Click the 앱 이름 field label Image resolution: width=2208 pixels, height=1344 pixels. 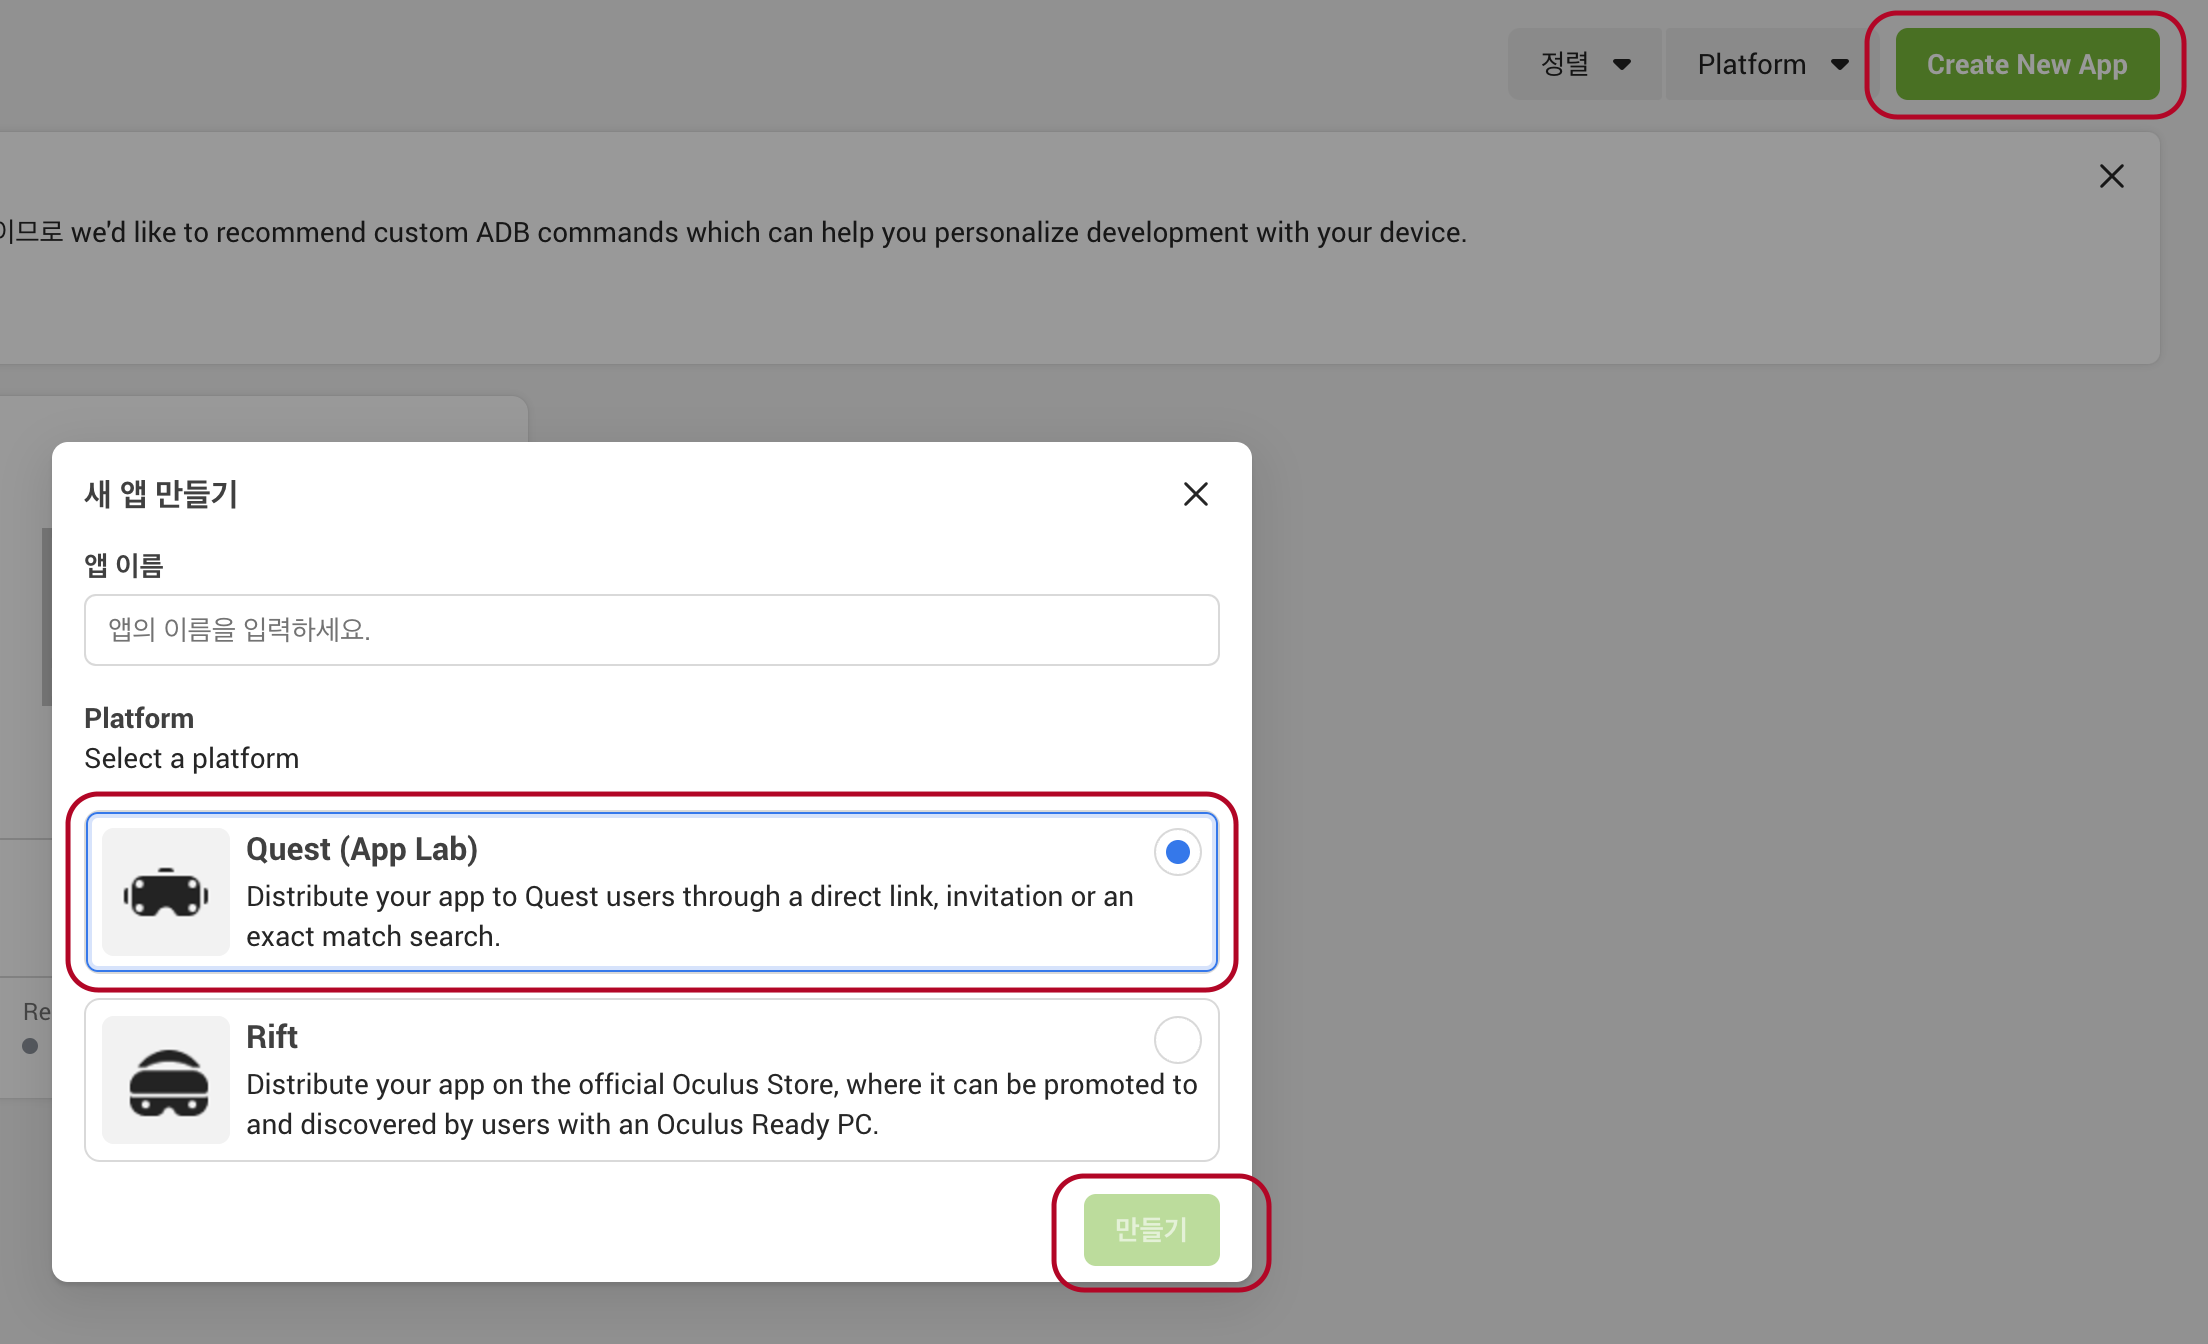[x=124, y=566]
